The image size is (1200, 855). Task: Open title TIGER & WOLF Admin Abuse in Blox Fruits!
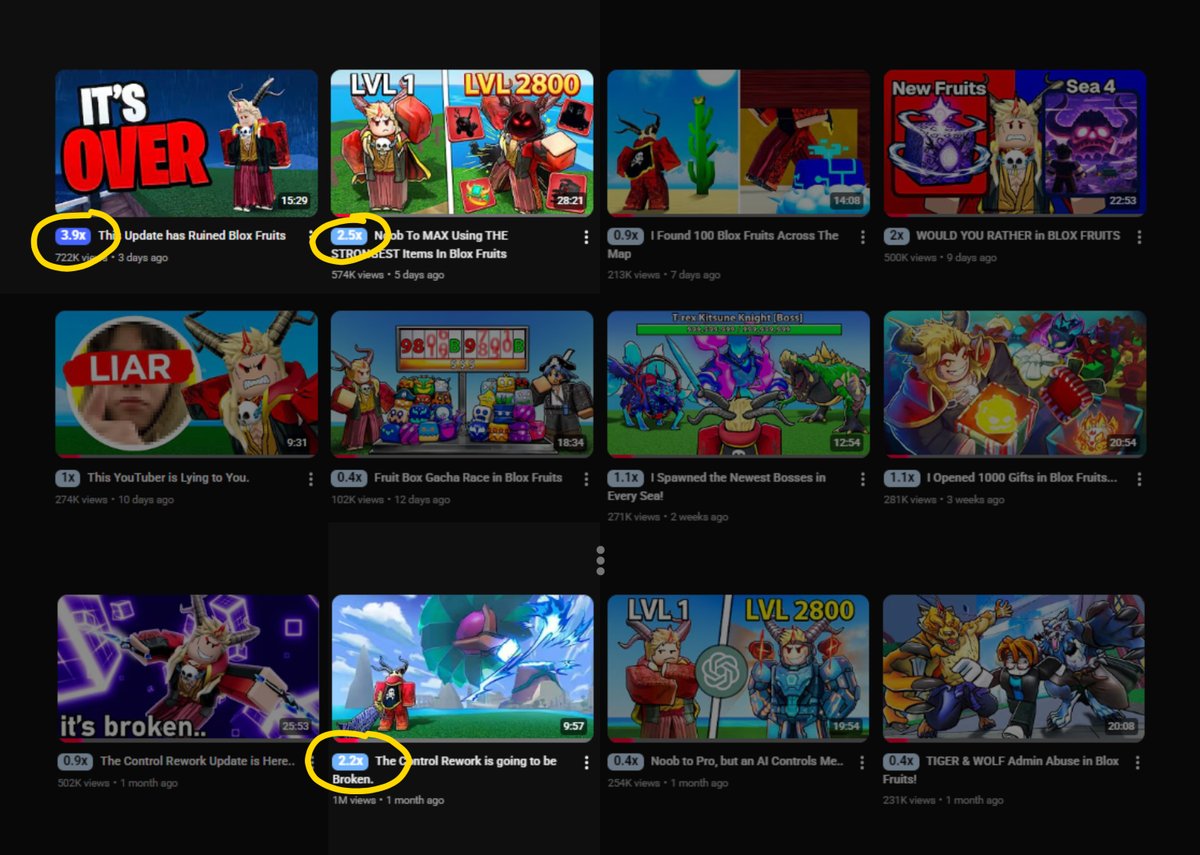point(1002,770)
